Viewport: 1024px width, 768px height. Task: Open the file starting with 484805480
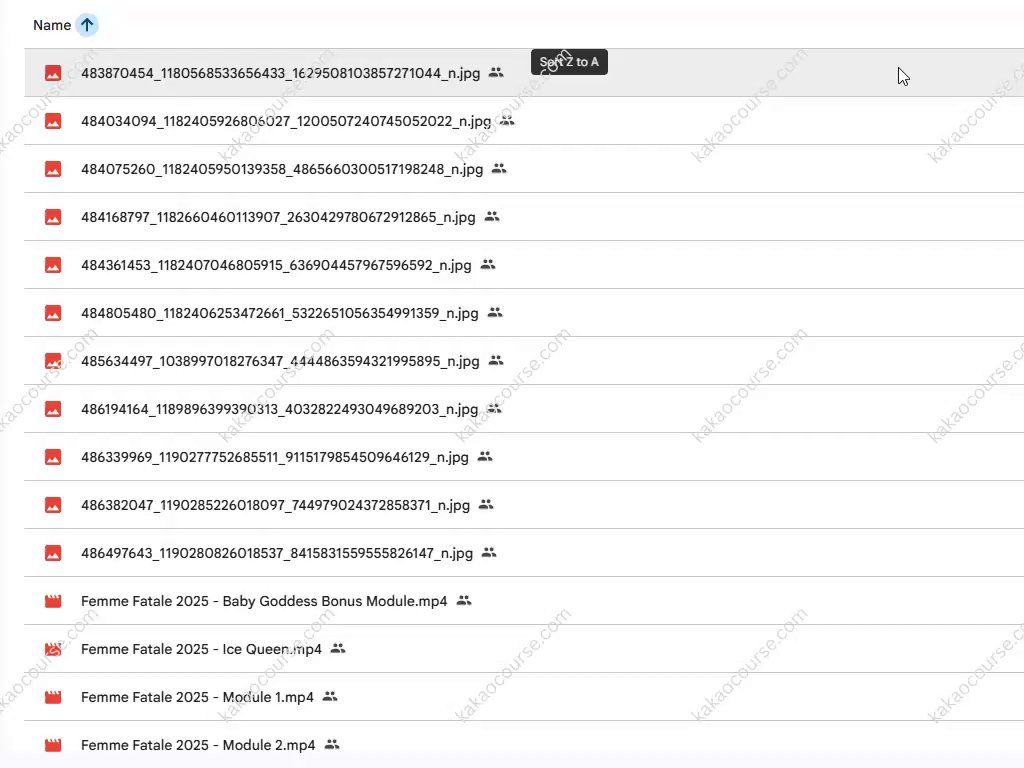tap(279, 313)
